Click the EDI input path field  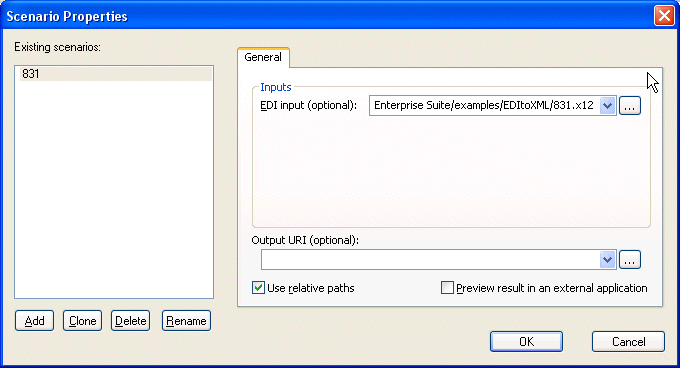484,106
